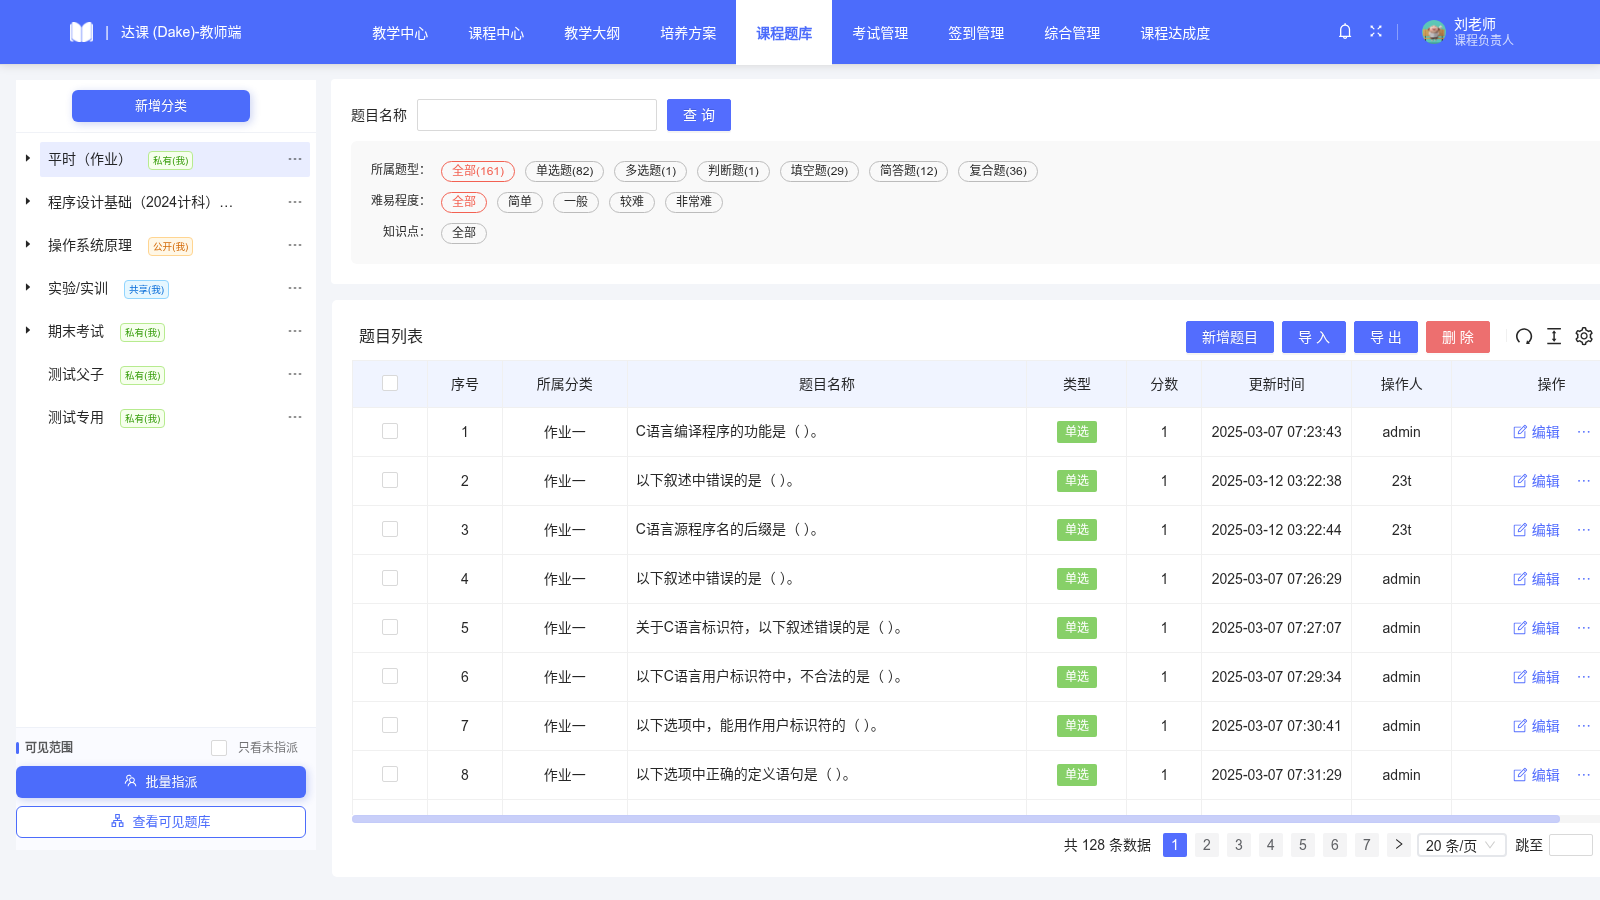Open the 20 条/页 page size dropdown
Image resolution: width=1600 pixels, height=900 pixels.
pos(1461,845)
